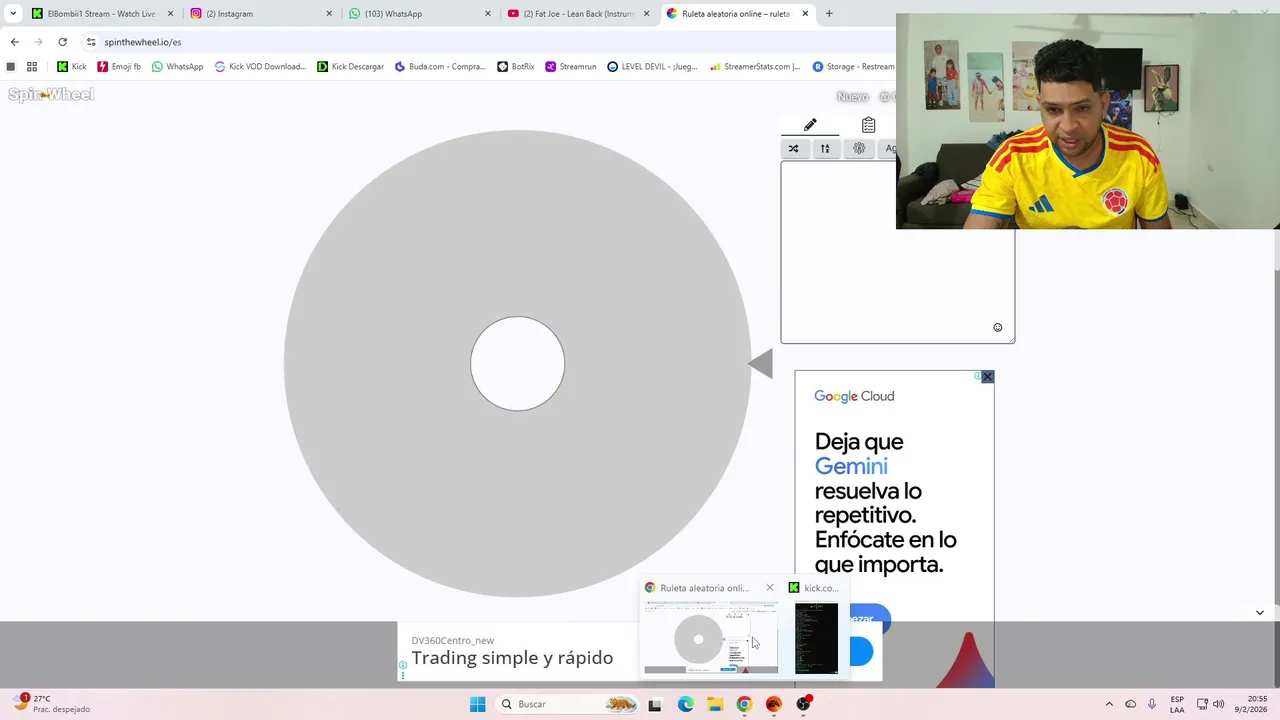Image resolution: width=1280 pixels, height=720 pixels.
Task: Switch to the WhatsApp browser tab
Action: (x=420, y=14)
